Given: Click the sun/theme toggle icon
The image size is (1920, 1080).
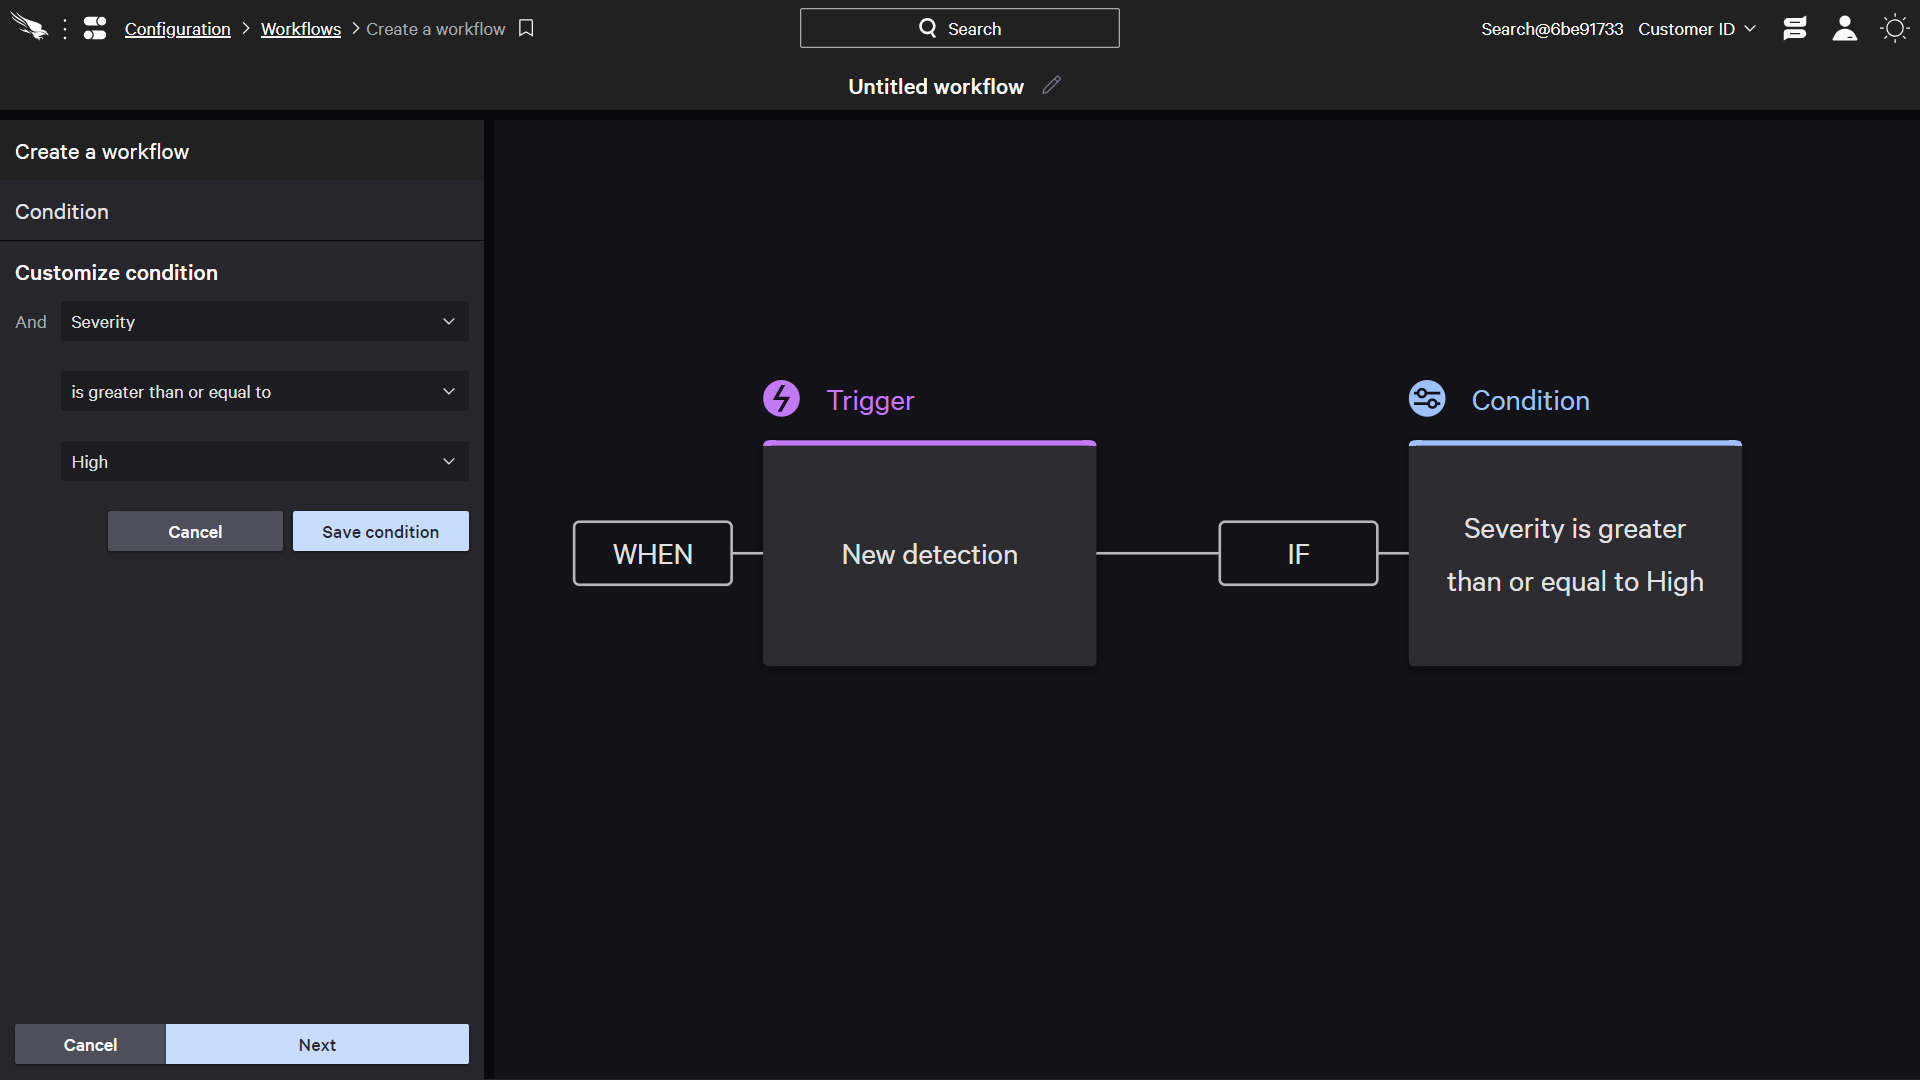Looking at the screenshot, I should 1895,29.
